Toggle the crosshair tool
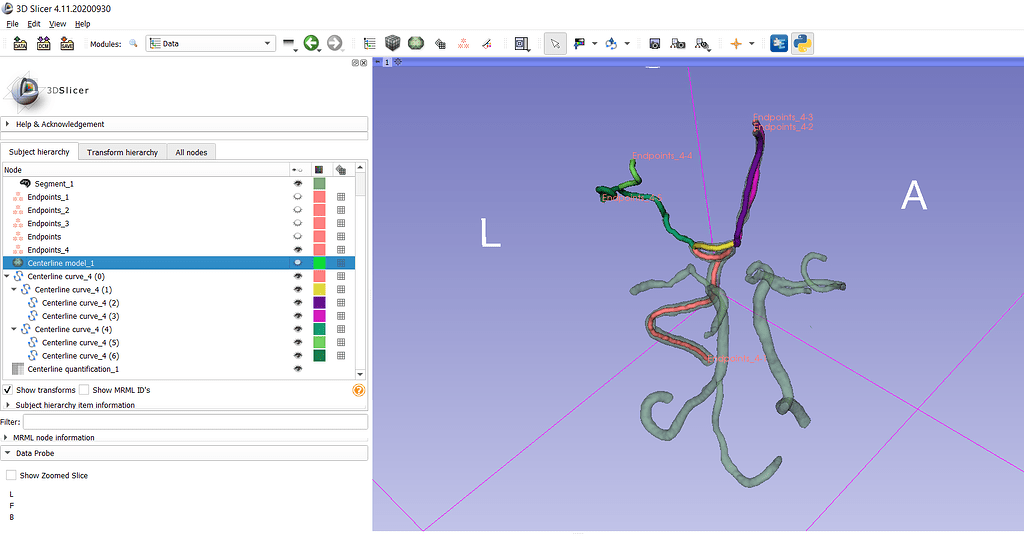Screen dimensions: 1024x536 click(737, 44)
